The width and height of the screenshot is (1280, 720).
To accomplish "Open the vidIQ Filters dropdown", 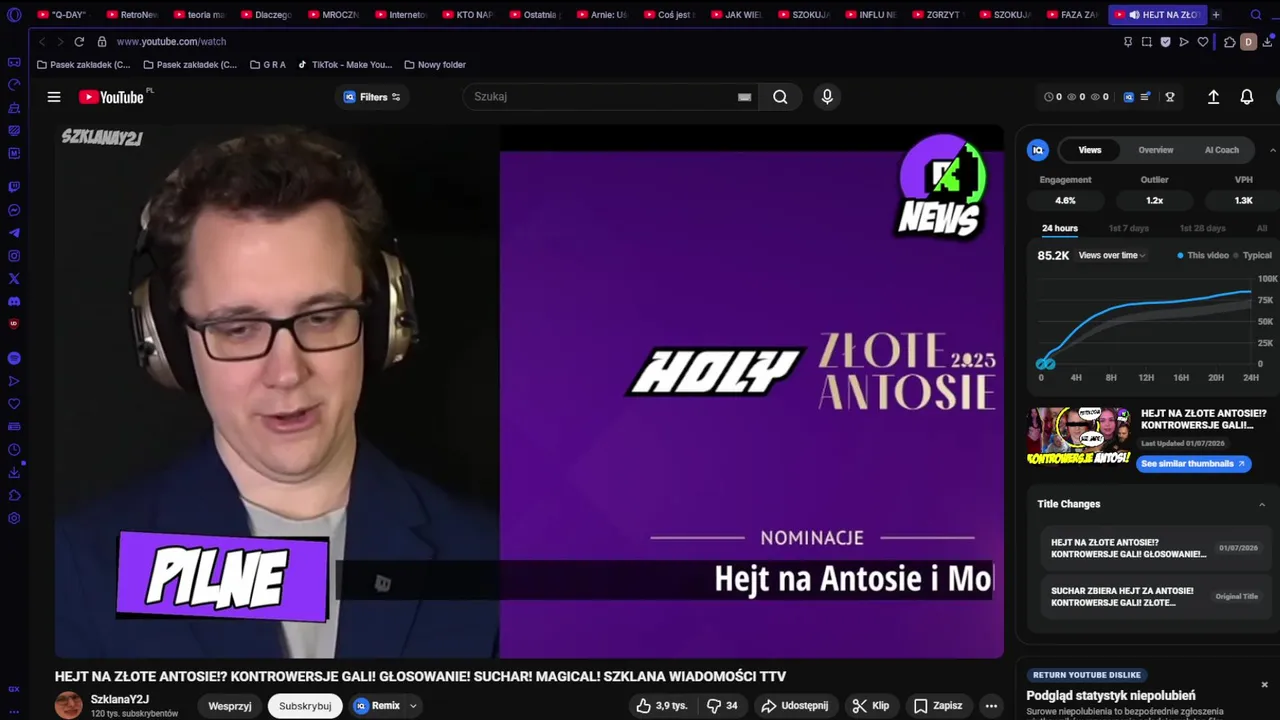I will pyautogui.click(x=372, y=97).
